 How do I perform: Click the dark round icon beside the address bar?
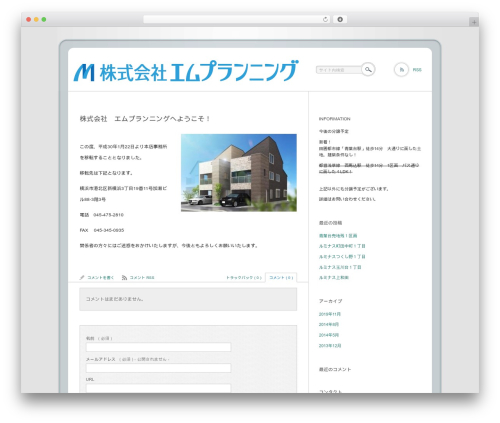point(340,19)
